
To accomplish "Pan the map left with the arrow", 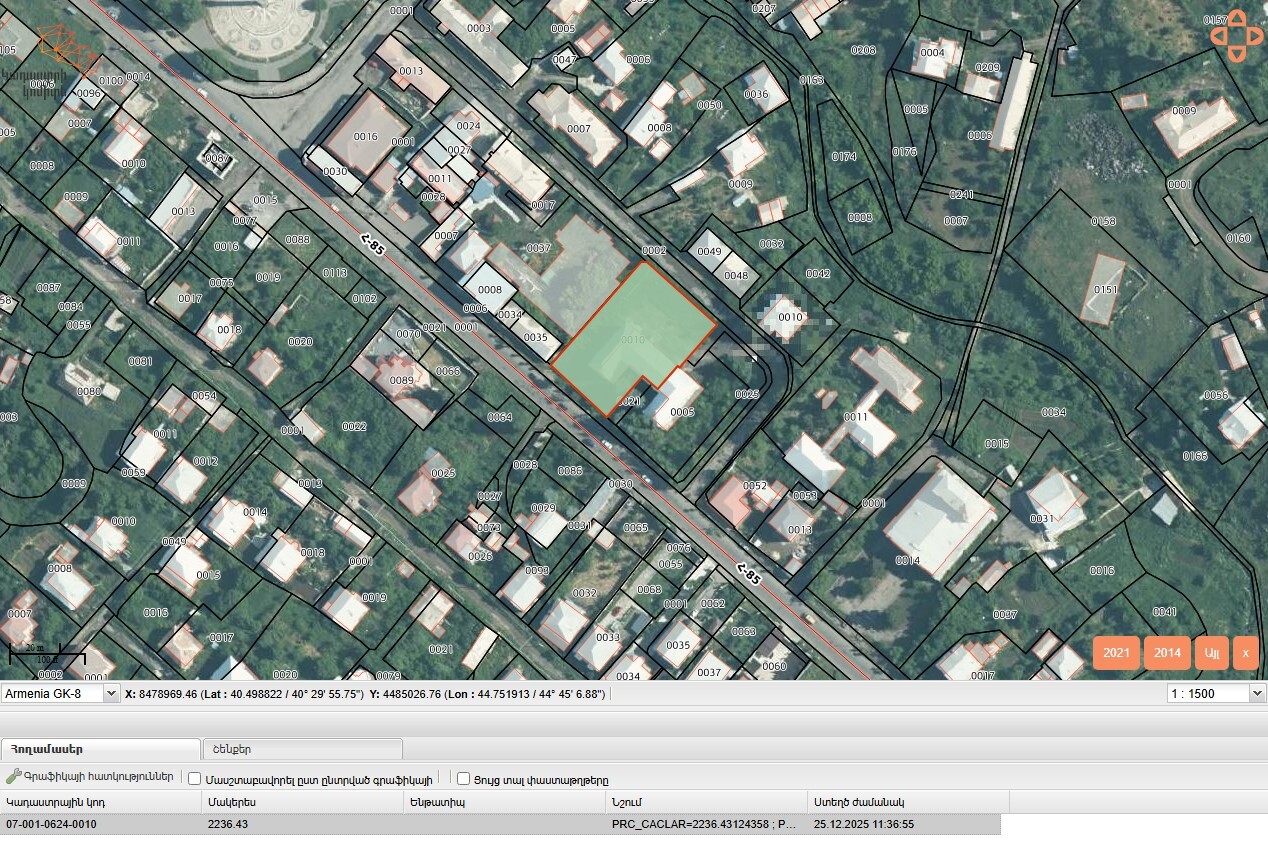I will tap(1218, 36).
